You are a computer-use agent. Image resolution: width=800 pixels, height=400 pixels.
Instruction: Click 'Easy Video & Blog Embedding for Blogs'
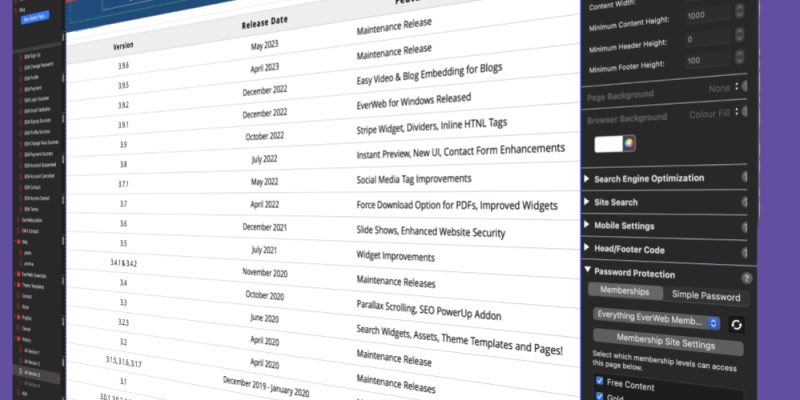pyautogui.click(x=429, y=74)
